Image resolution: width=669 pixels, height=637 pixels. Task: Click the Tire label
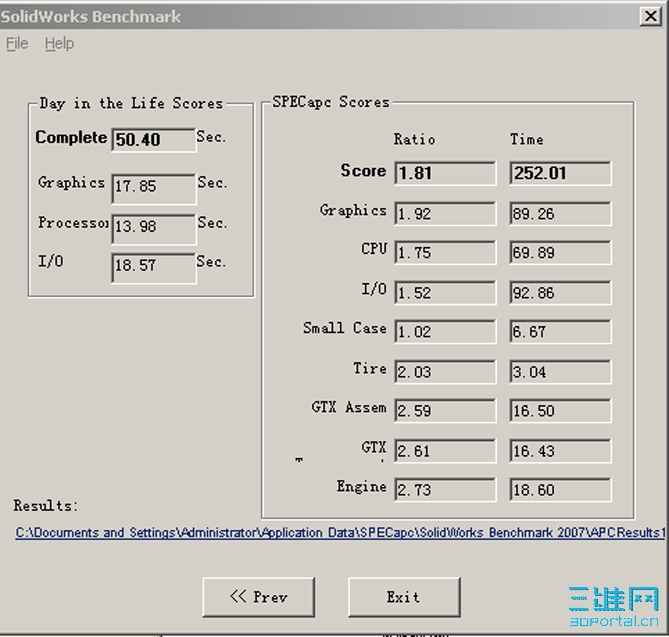tap(370, 368)
